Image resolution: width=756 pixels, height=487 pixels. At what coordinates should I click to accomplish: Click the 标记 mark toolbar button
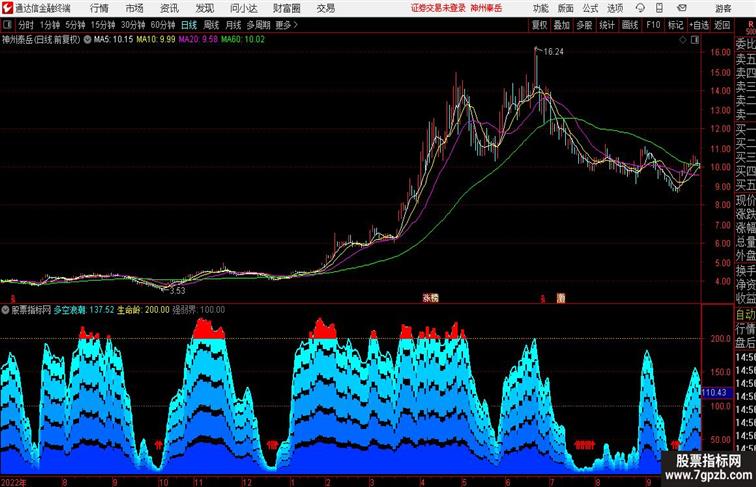(x=675, y=25)
